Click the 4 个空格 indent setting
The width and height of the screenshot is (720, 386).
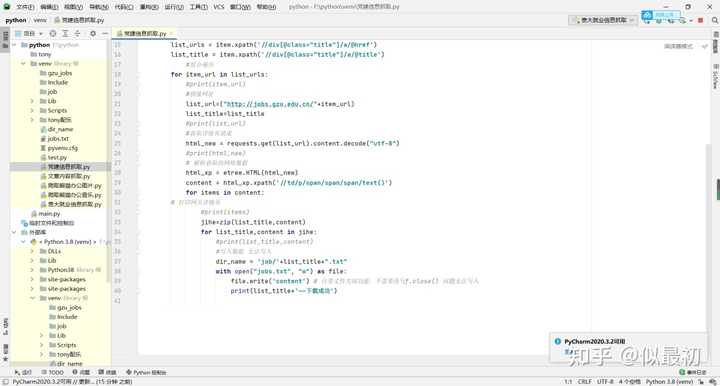point(630,382)
